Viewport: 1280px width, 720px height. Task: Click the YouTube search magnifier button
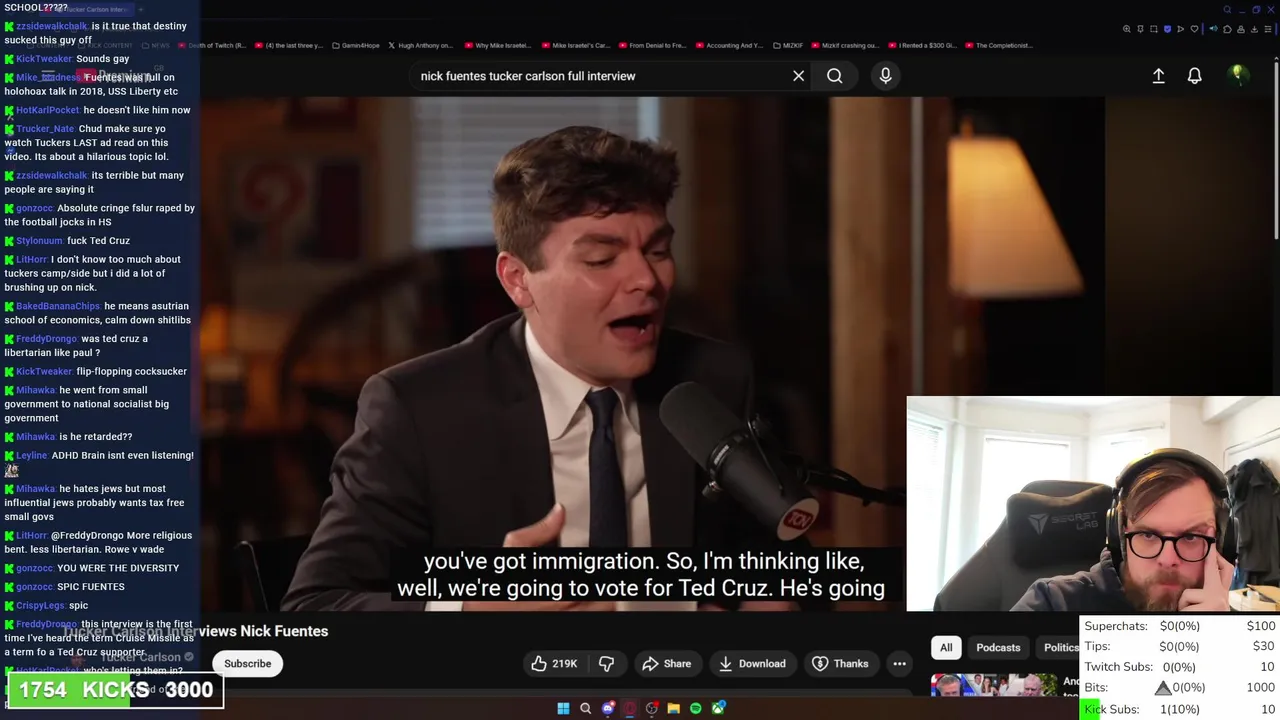[x=834, y=76]
